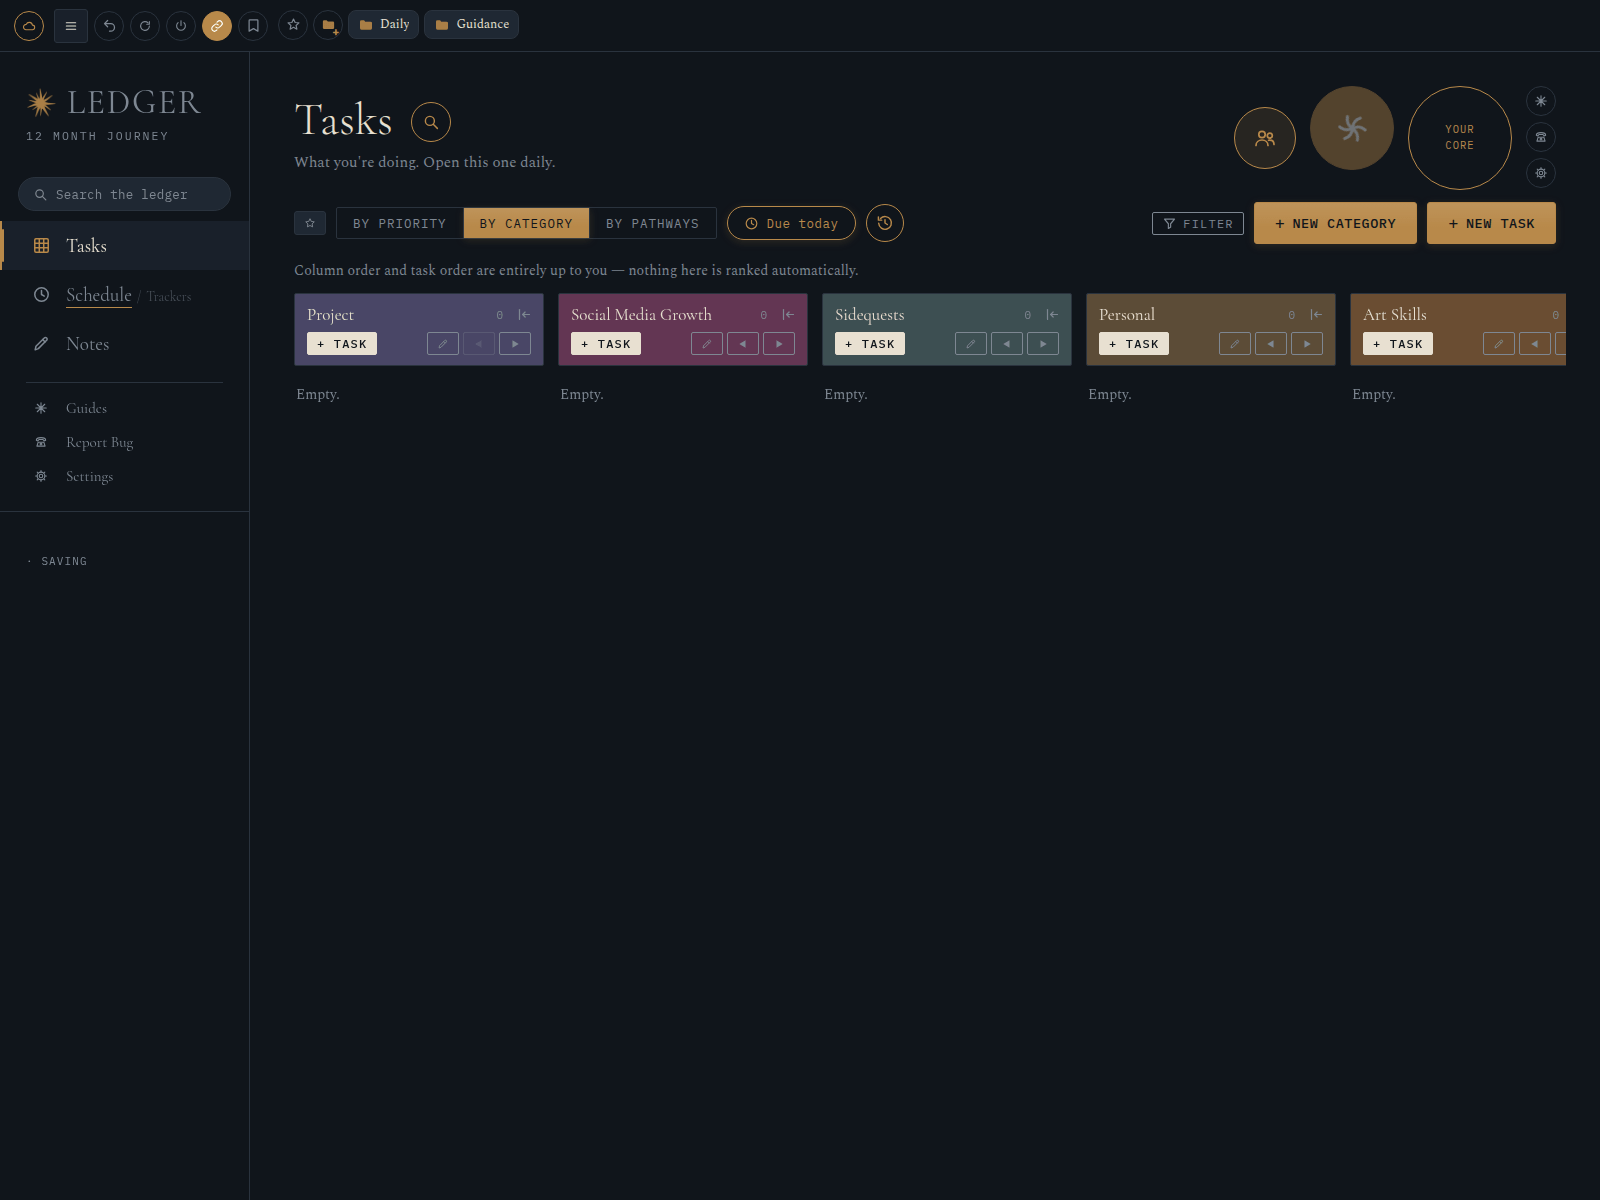Viewport: 1600px width, 1200px height.
Task: Switch to By Priority view
Action: 400,223
